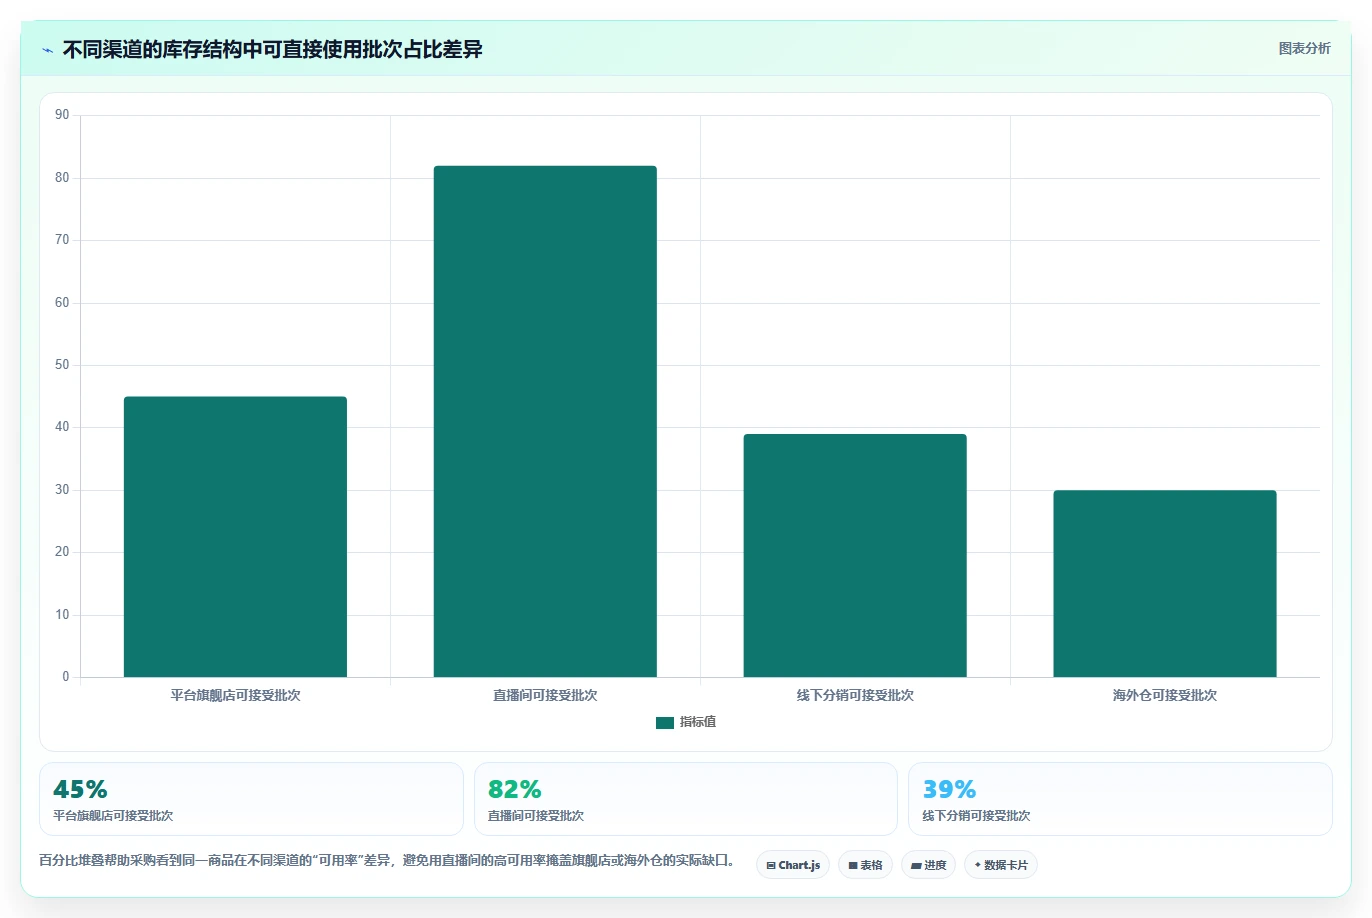This screenshot has height=918, width=1372.
Task: Click the chart title 不同渠道的库存结构中可直接使用批次占比差异
Action: tap(273, 49)
